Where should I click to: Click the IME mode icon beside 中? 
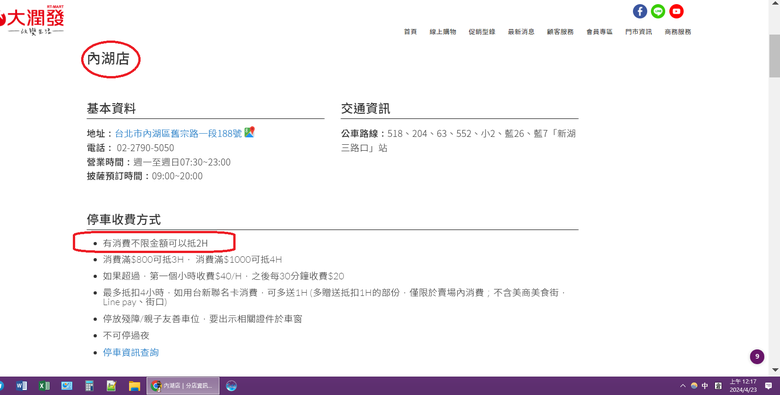point(718,386)
